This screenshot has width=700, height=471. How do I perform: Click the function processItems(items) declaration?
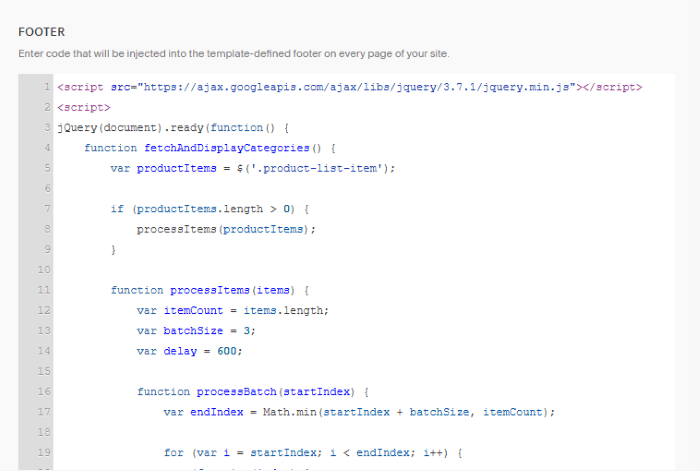(210, 290)
